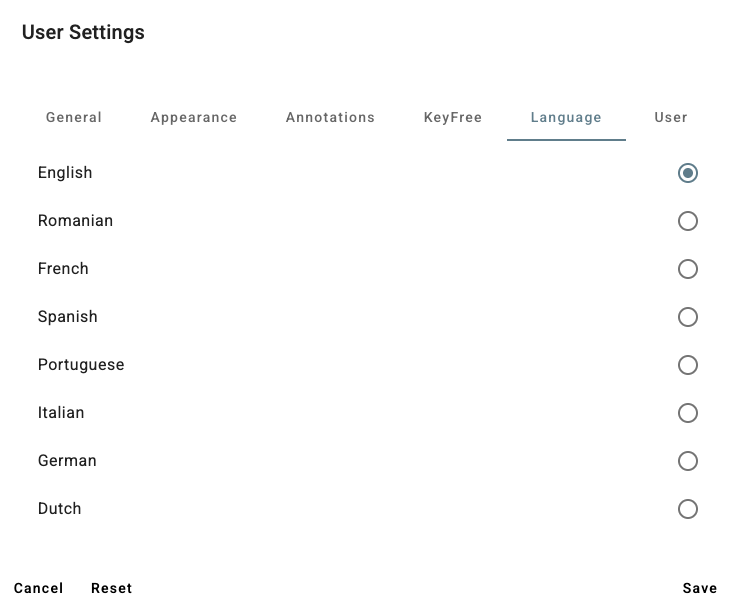Switch to the User tab

pos(671,117)
